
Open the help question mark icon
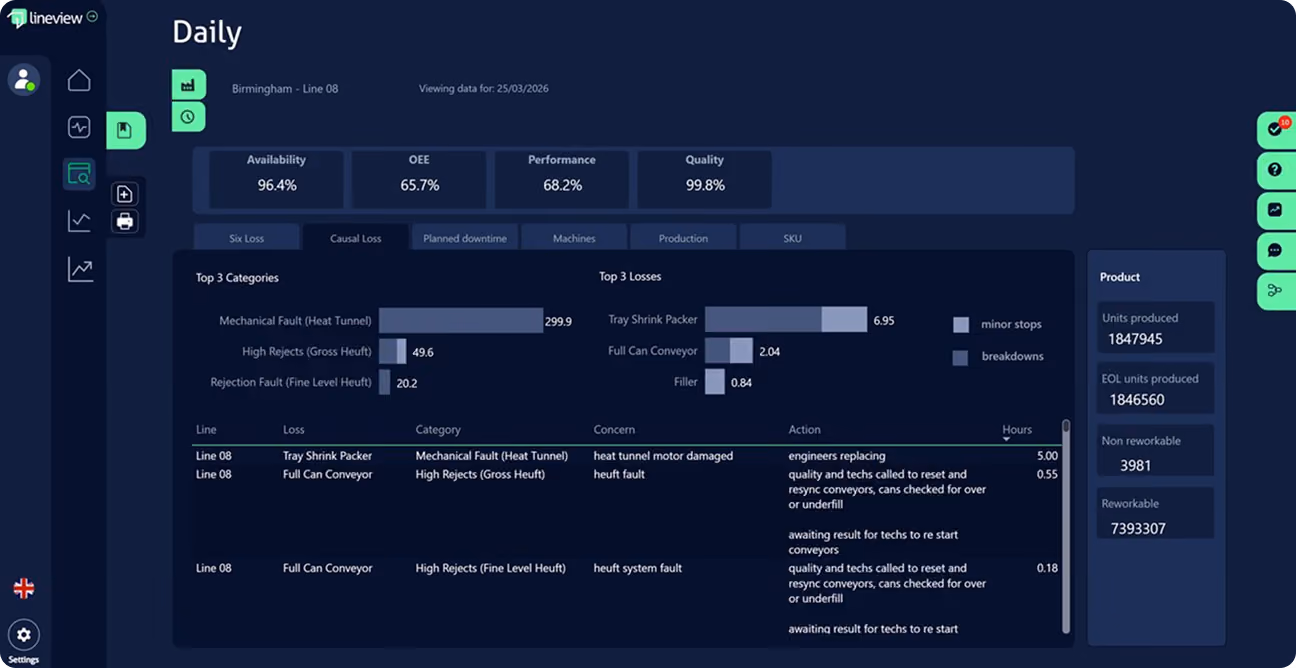click(x=1276, y=170)
